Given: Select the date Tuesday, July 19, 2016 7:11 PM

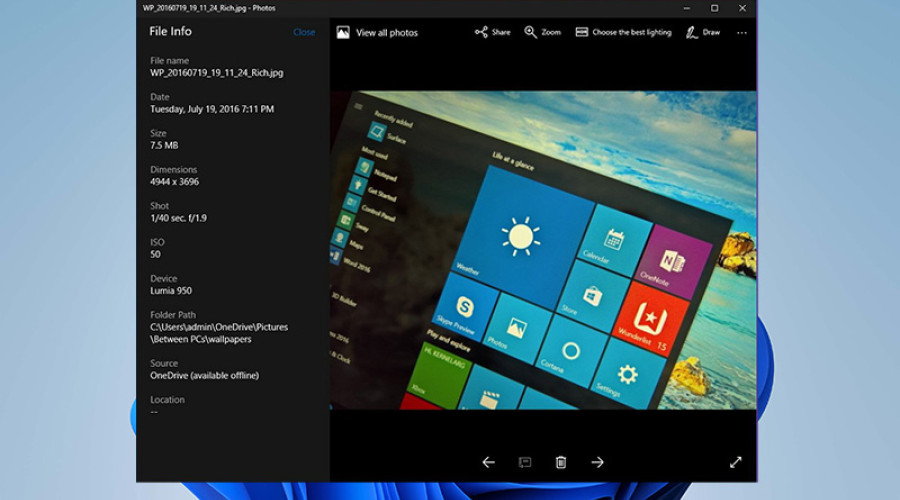Looking at the screenshot, I should point(212,109).
